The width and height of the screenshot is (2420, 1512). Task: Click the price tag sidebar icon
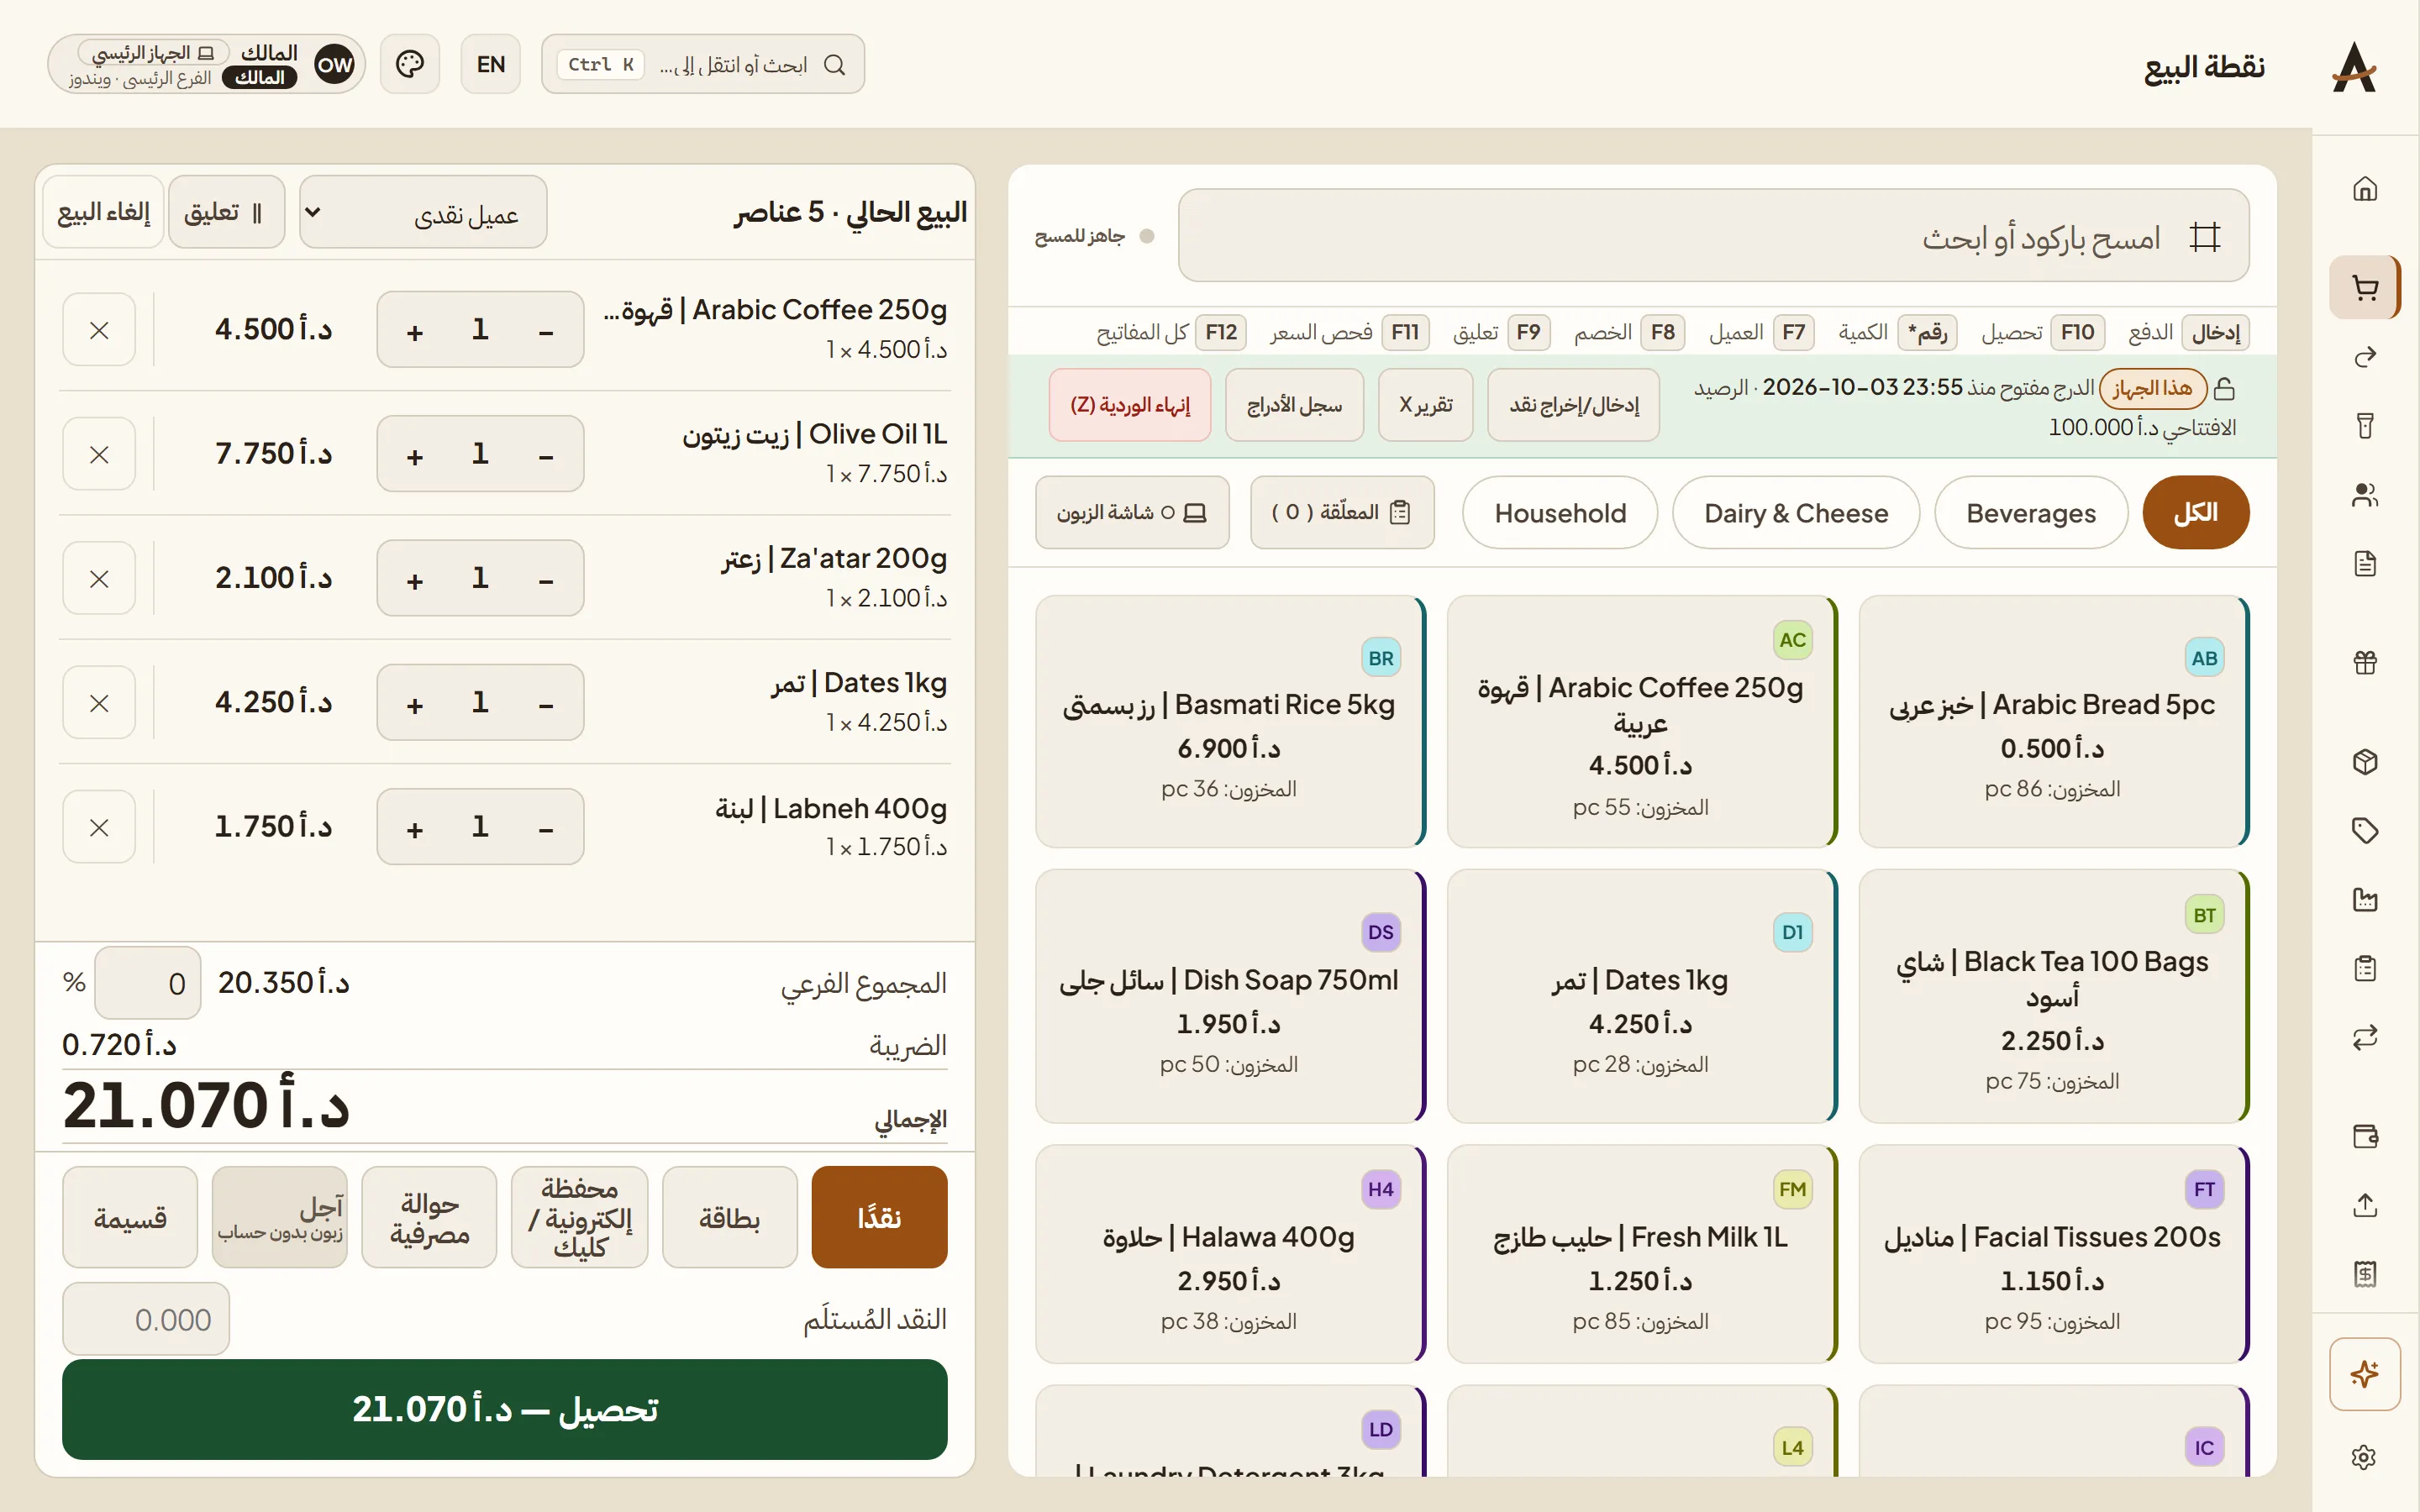pyautogui.click(x=2364, y=830)
